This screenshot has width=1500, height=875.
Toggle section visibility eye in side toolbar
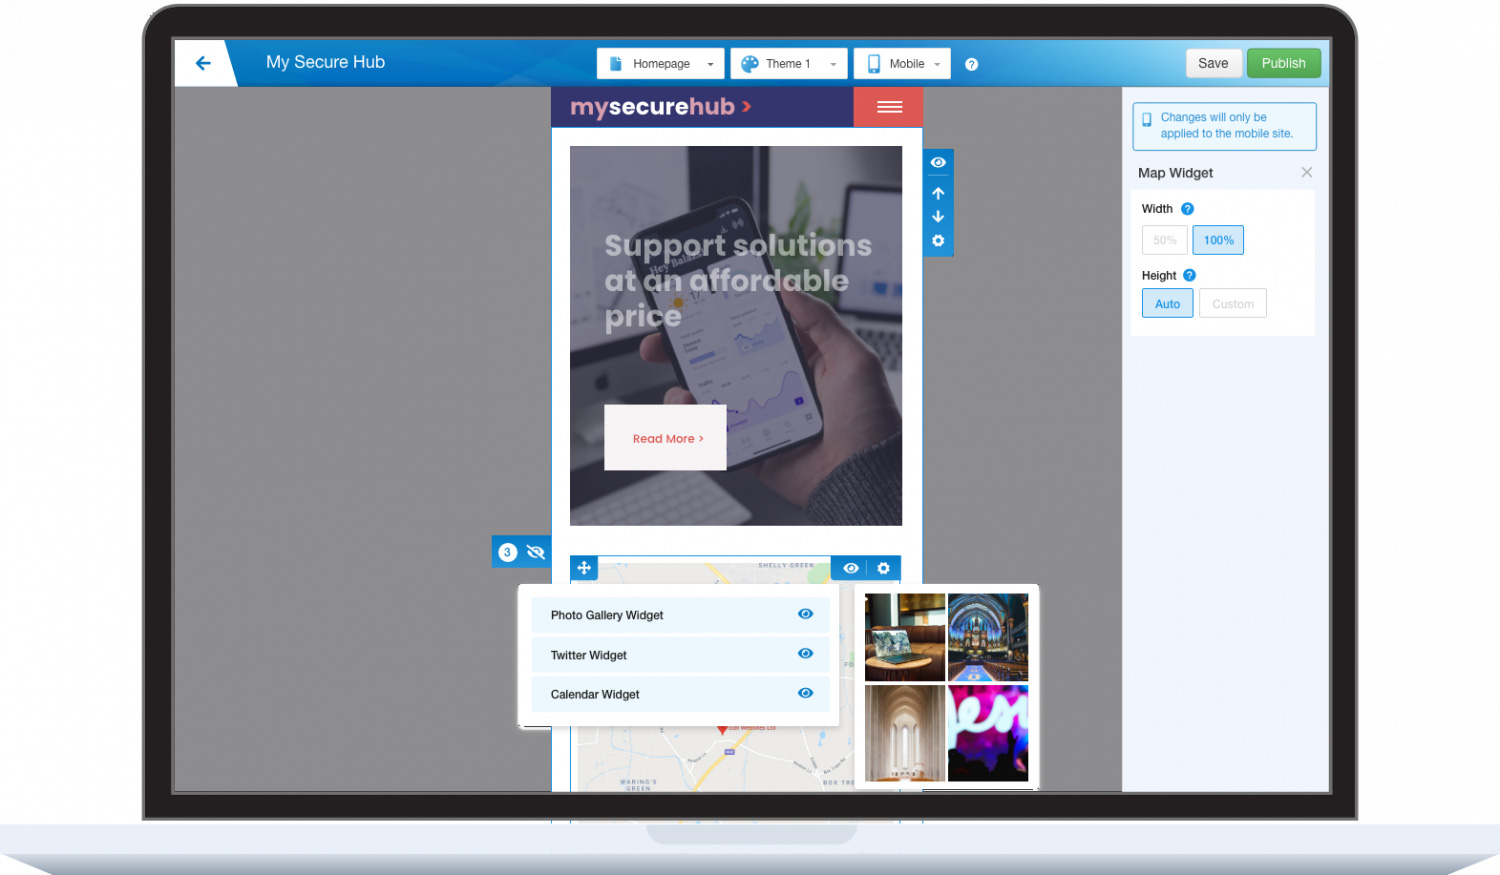pyautogui.click(x=938, y=162)
